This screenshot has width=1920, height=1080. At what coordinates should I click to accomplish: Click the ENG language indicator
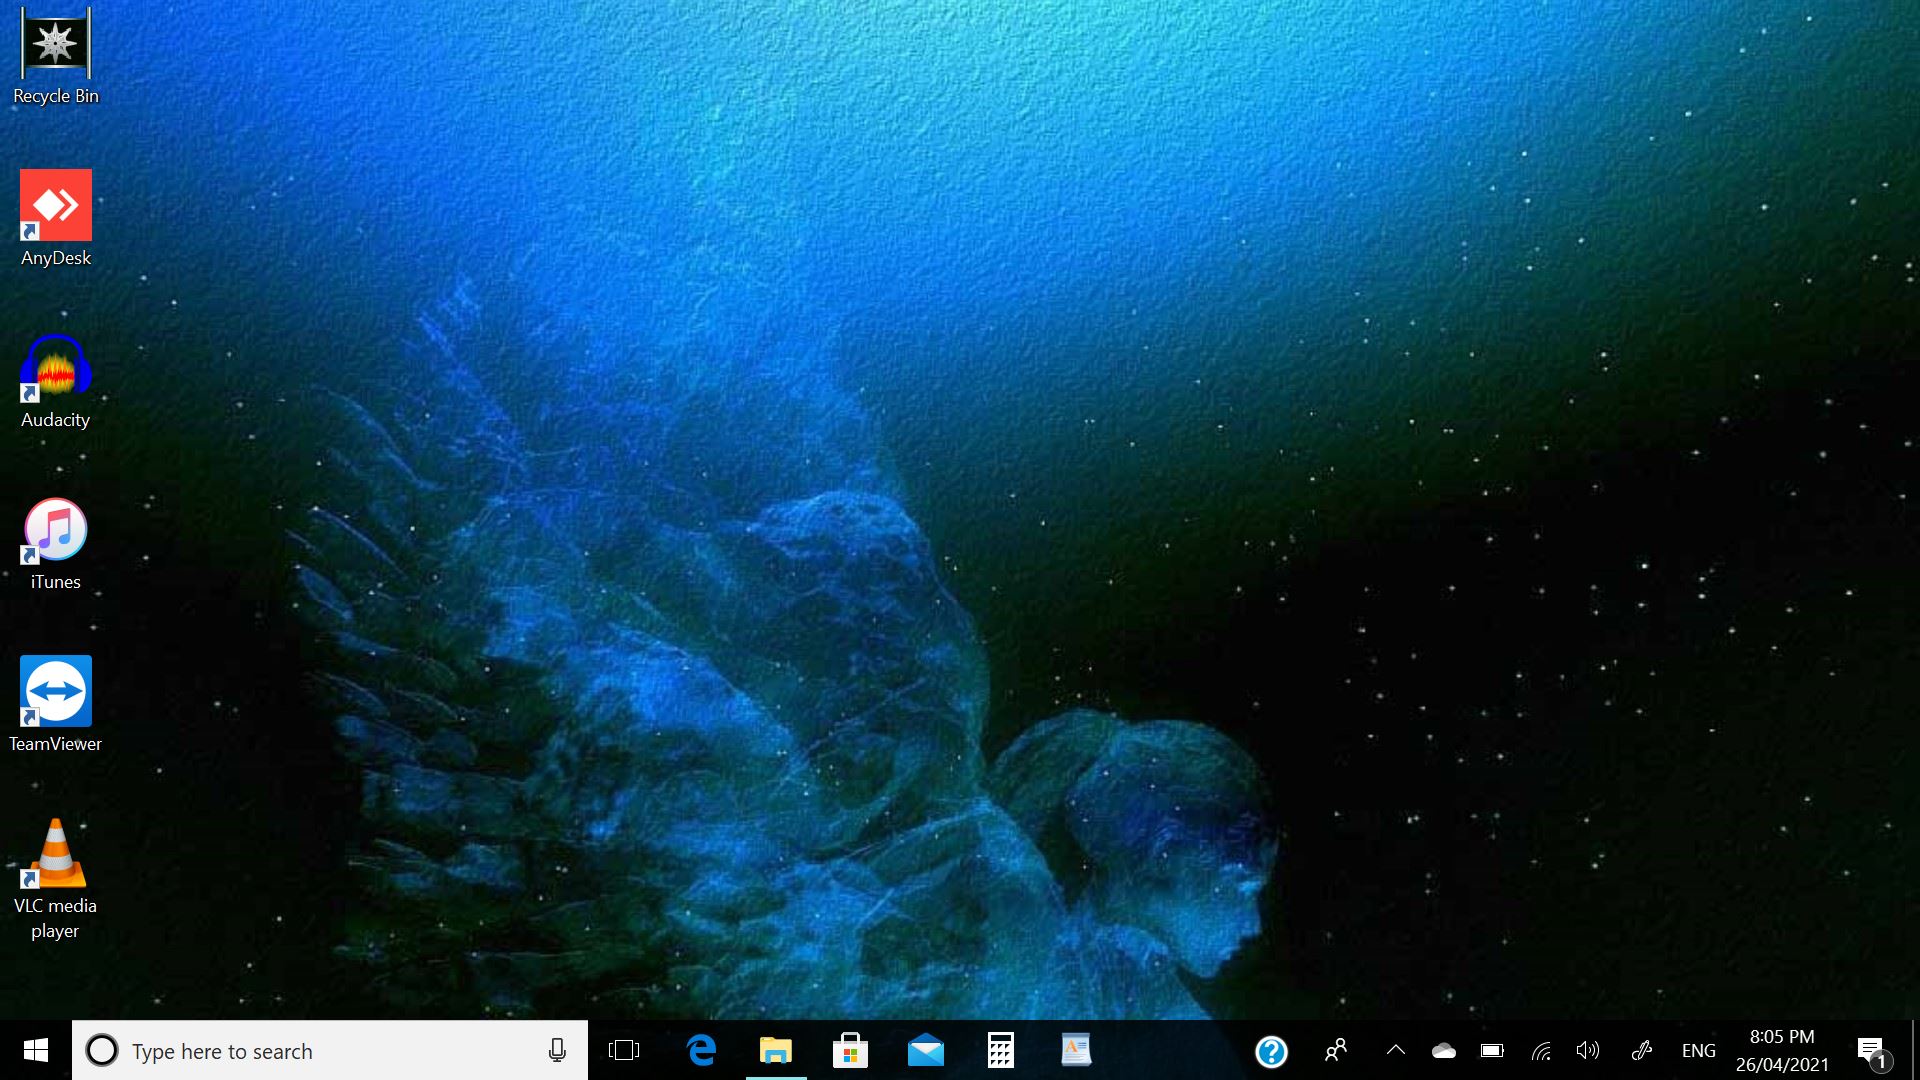pyautogui.click(x=1698, y=1051)
